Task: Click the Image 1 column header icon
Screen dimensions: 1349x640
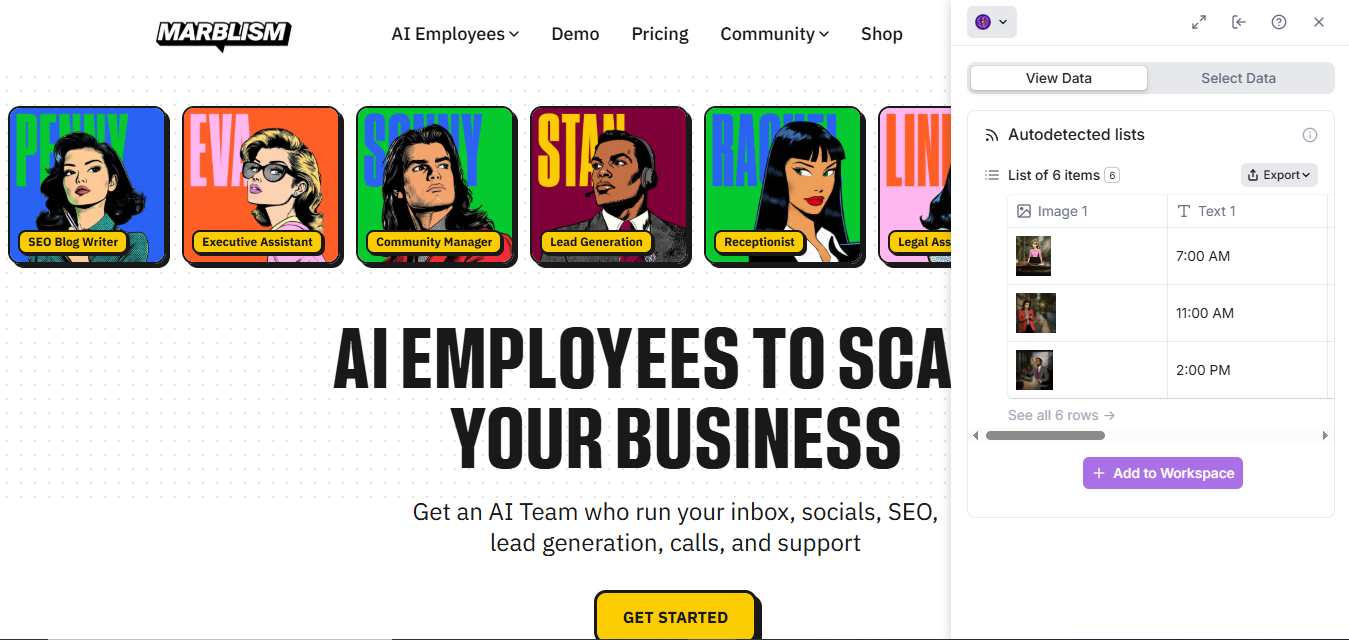Action: pyautogui.click(x=1023, y=211)
